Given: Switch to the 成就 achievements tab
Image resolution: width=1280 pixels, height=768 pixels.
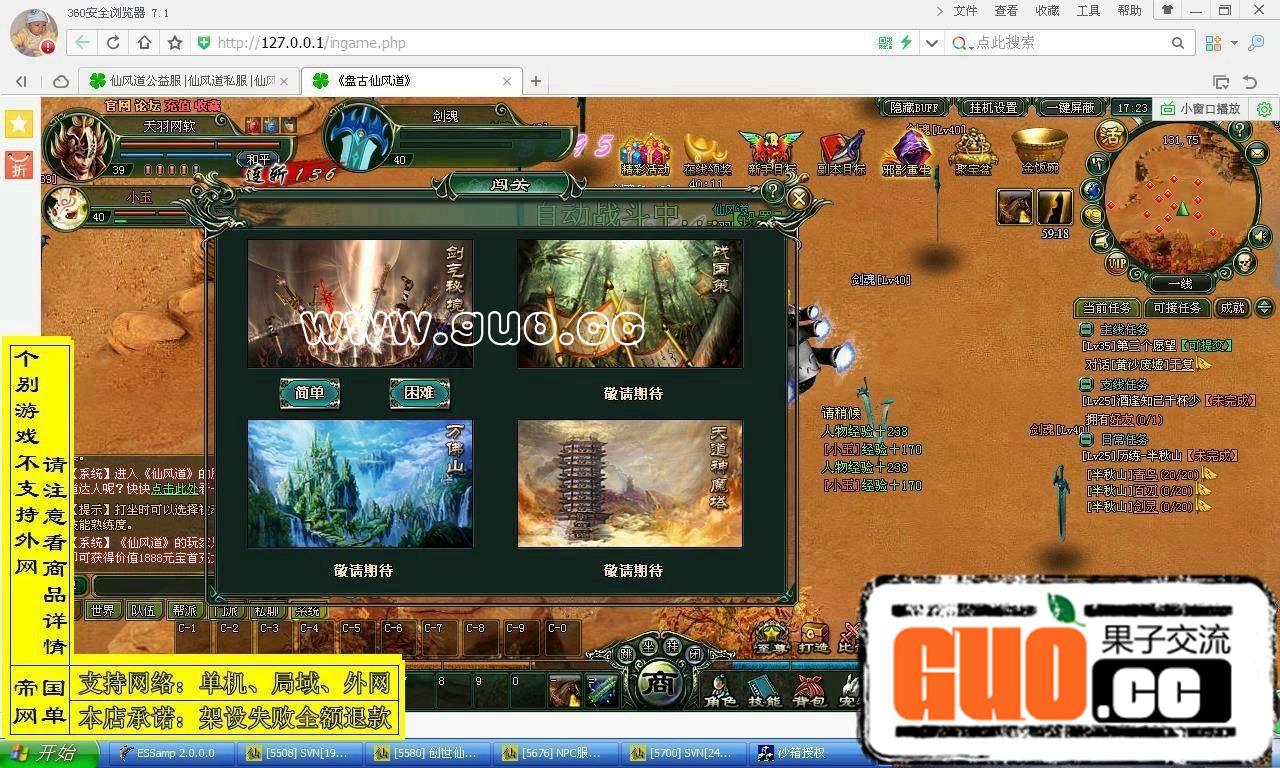Looking at the screenshot, I should 1233,308.
